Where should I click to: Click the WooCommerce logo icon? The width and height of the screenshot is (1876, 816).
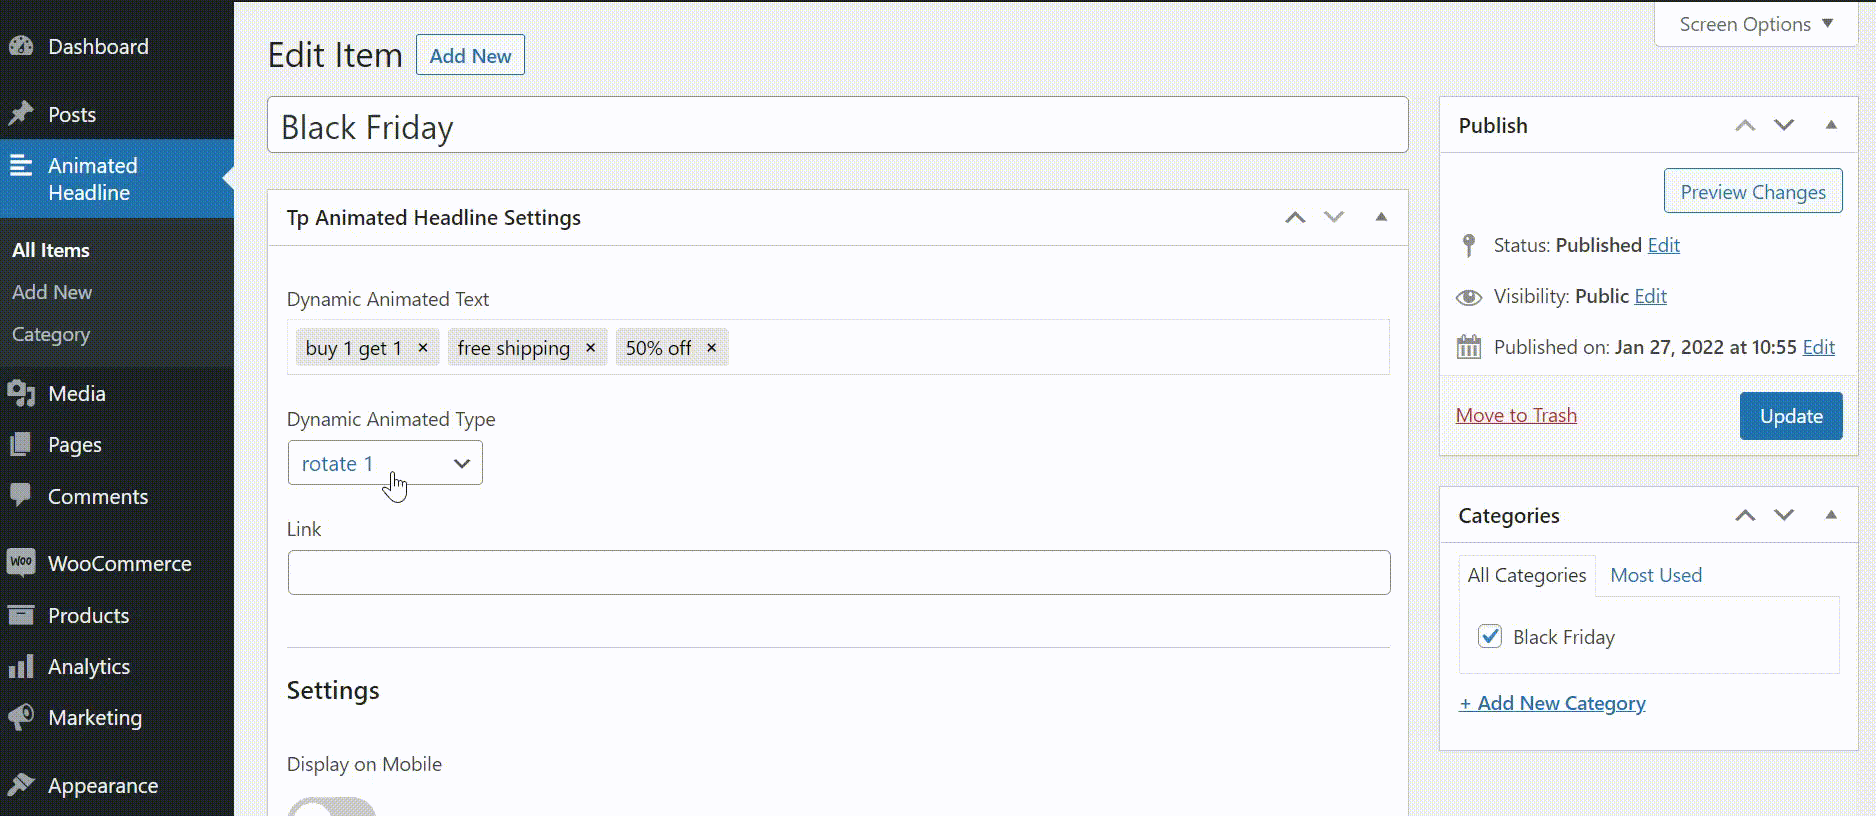tap(21, 563)
